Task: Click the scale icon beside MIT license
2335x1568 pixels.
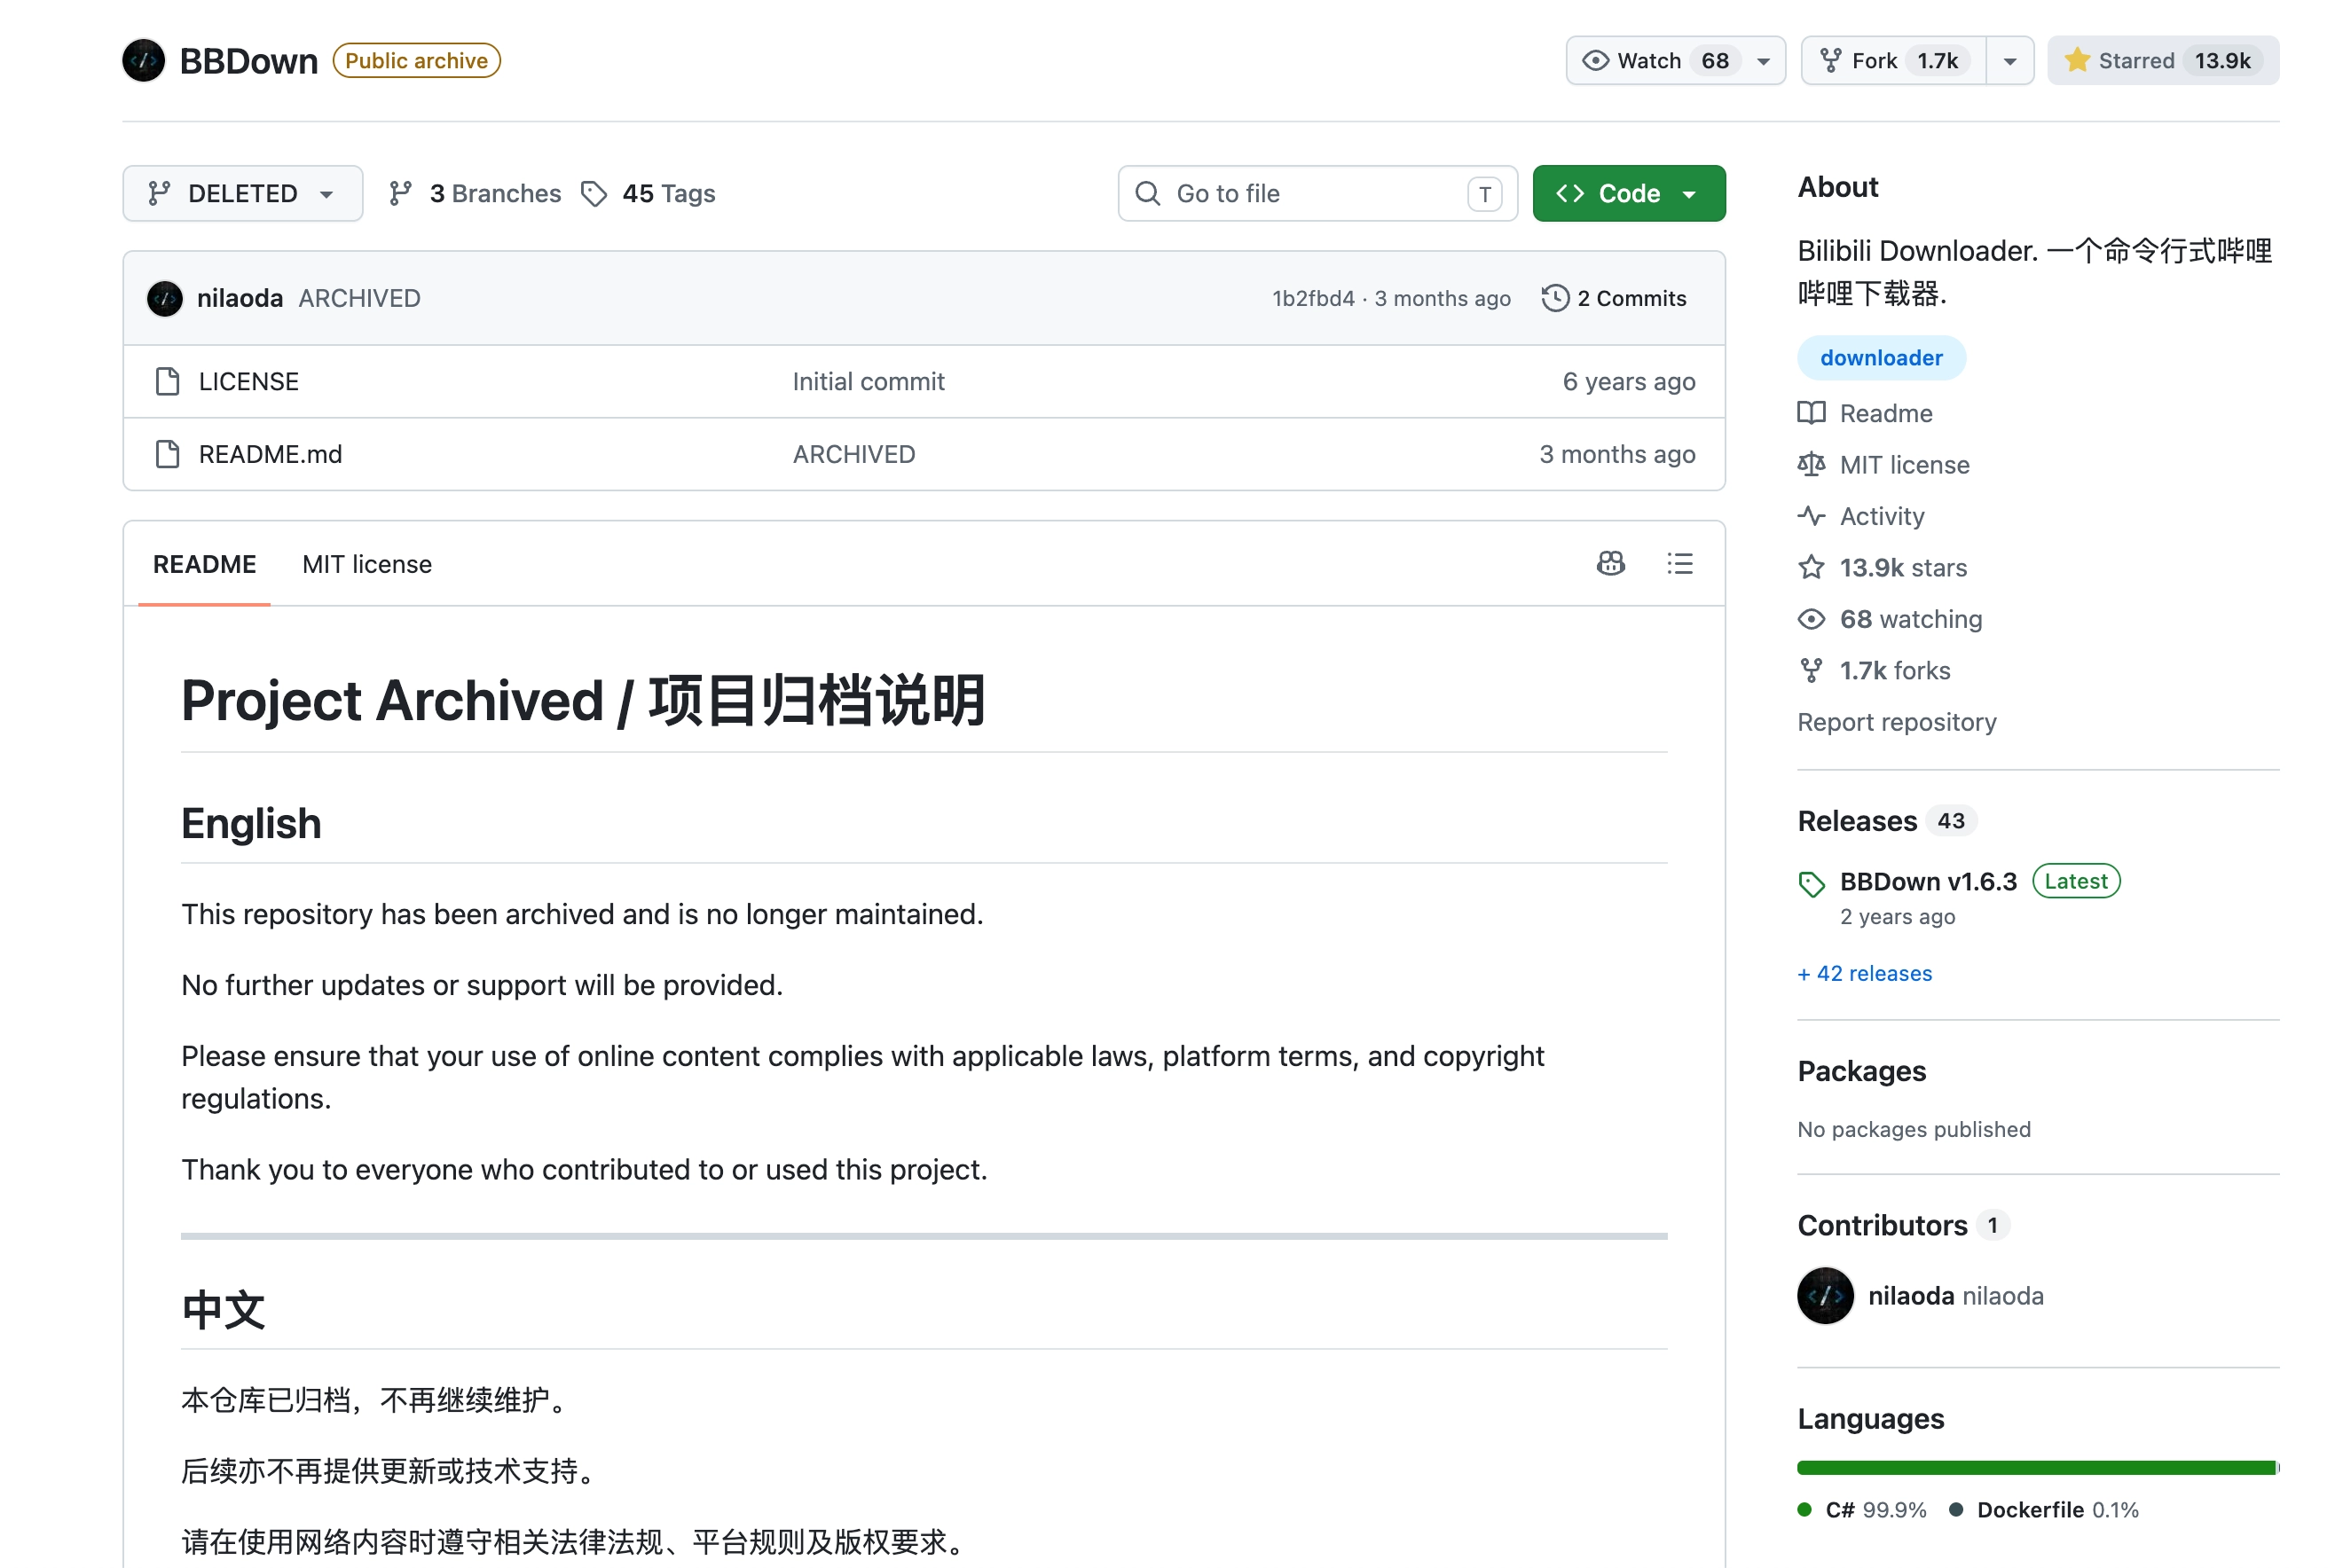Action: coord(1811,464)
